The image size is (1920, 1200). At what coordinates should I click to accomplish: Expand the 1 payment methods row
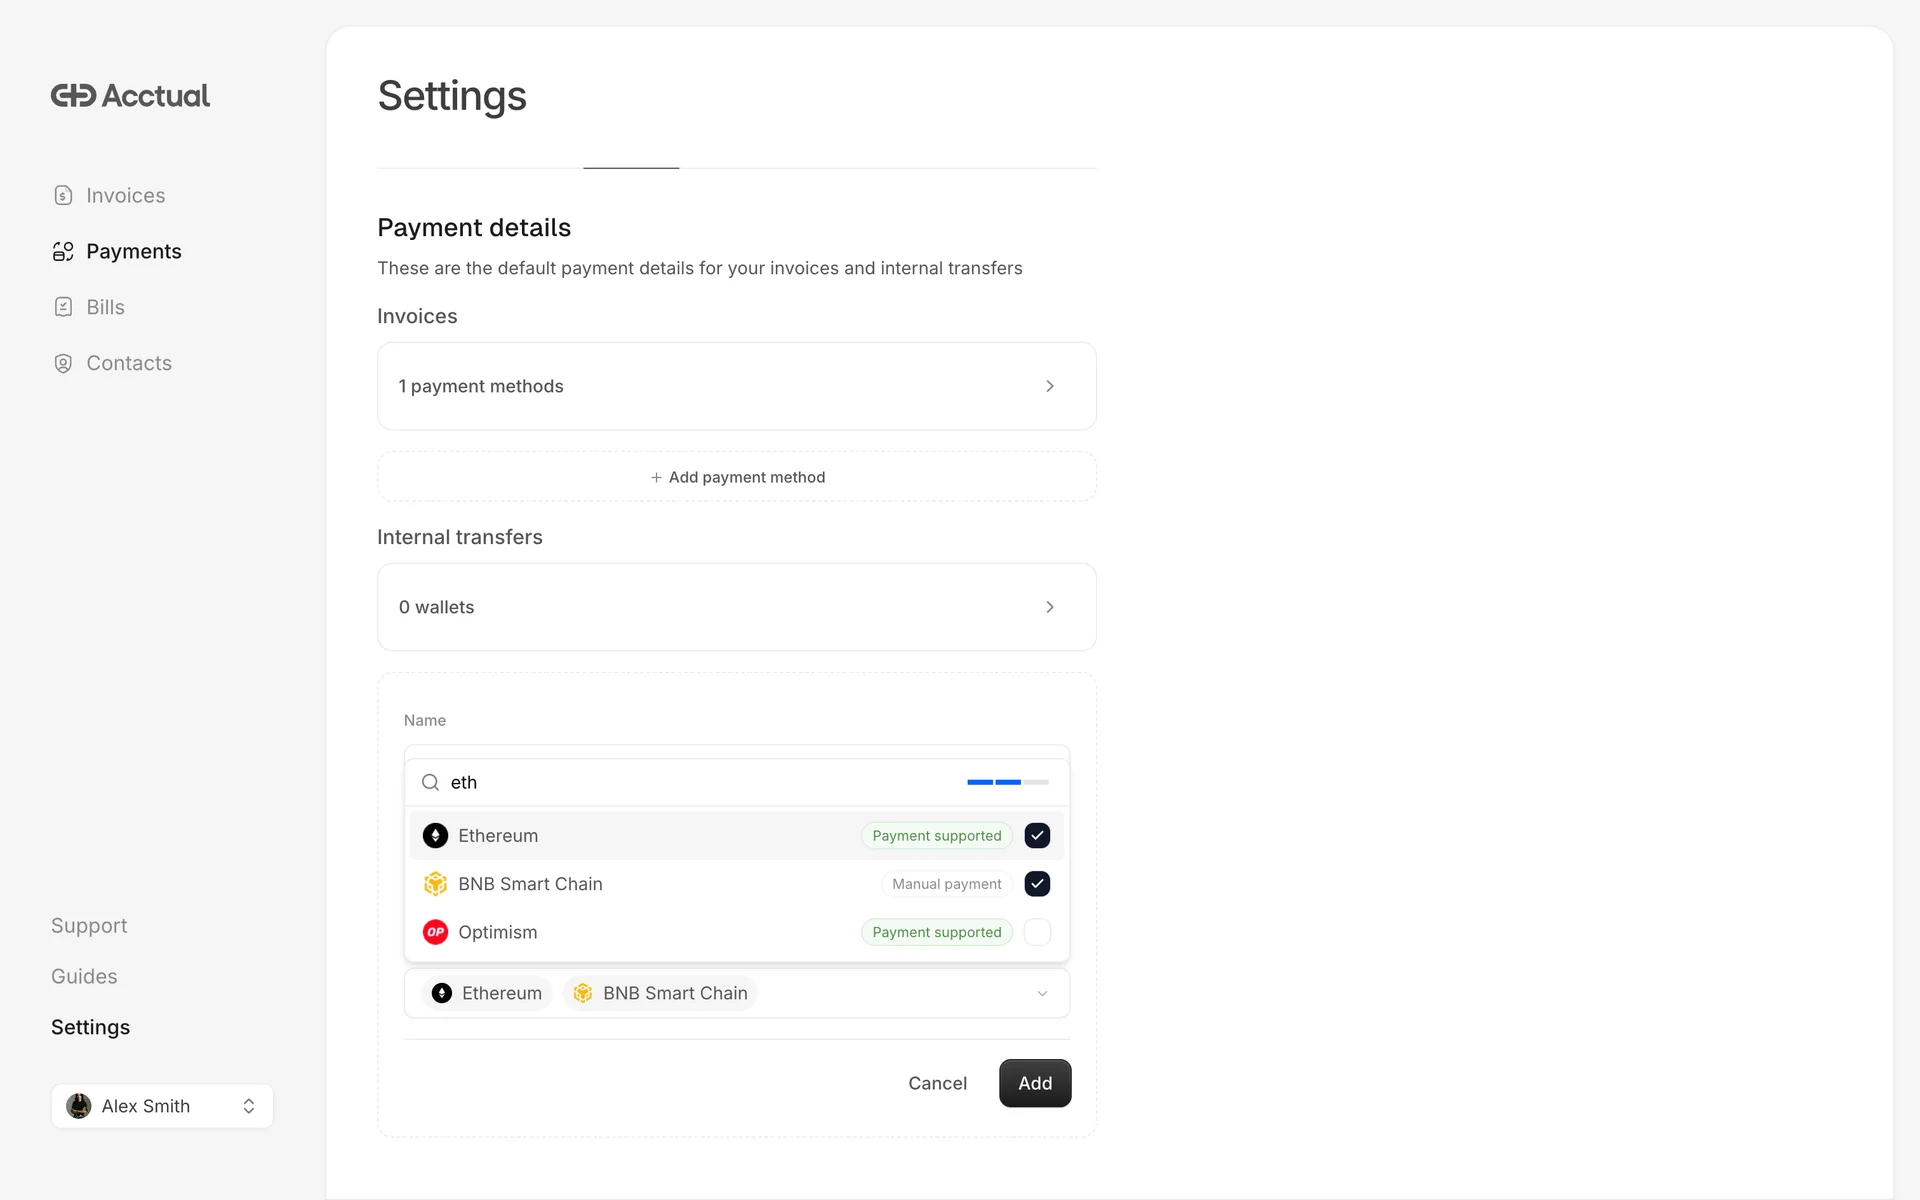1049,387
